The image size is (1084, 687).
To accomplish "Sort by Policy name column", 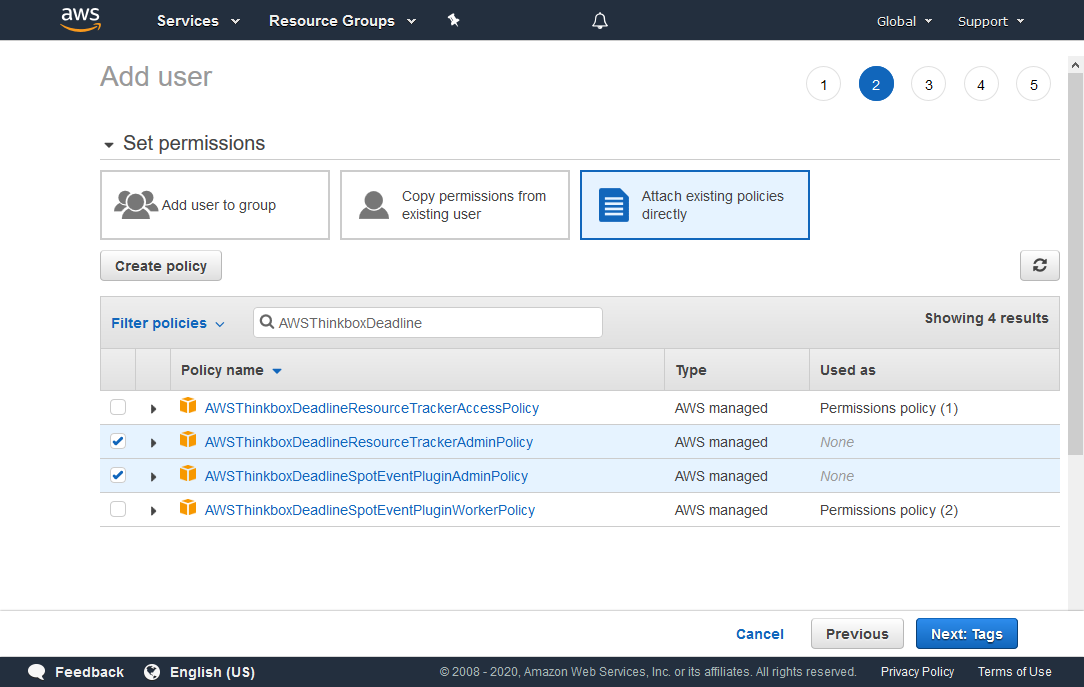I will tap(231, 370).
